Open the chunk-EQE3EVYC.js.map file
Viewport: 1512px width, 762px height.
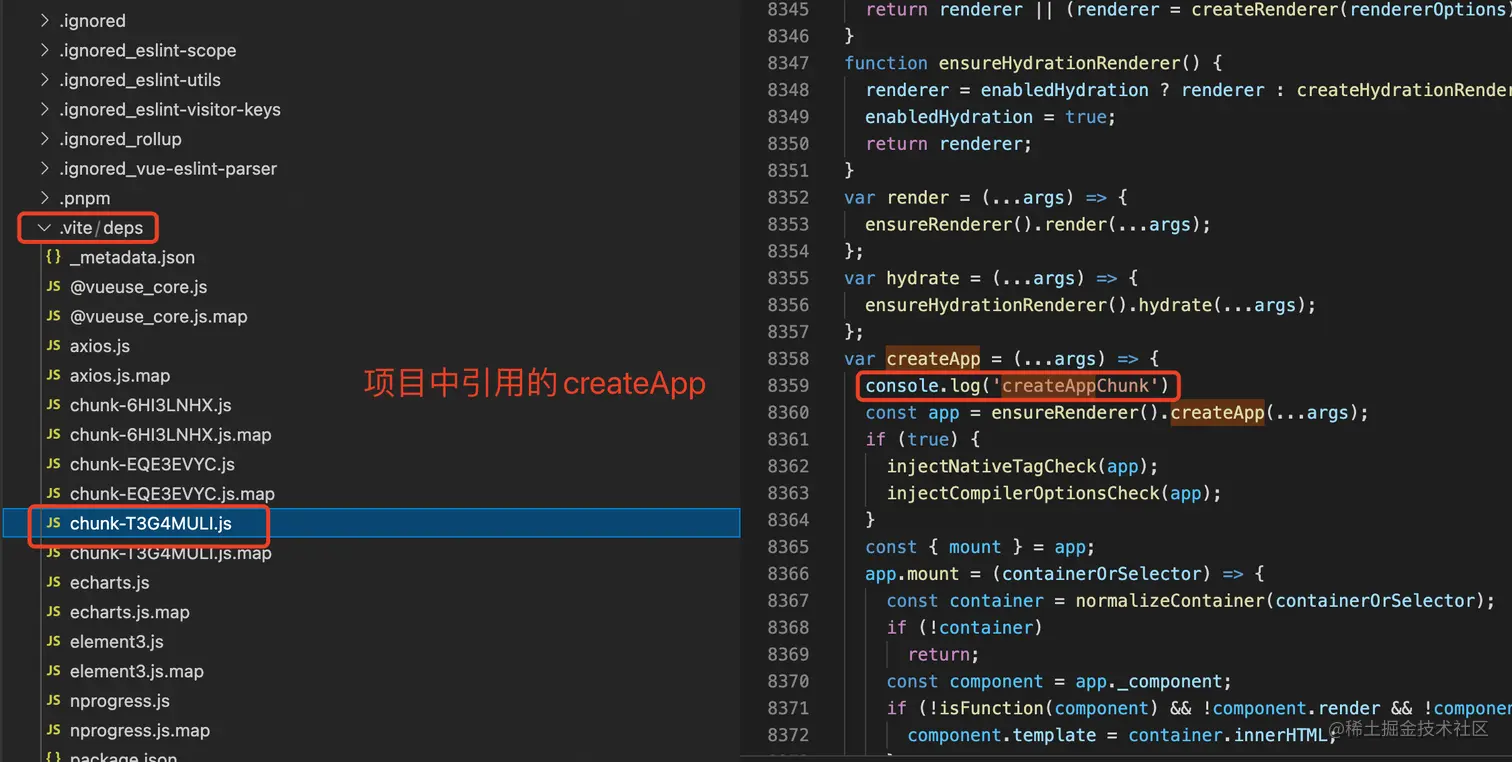pos(172,493)
